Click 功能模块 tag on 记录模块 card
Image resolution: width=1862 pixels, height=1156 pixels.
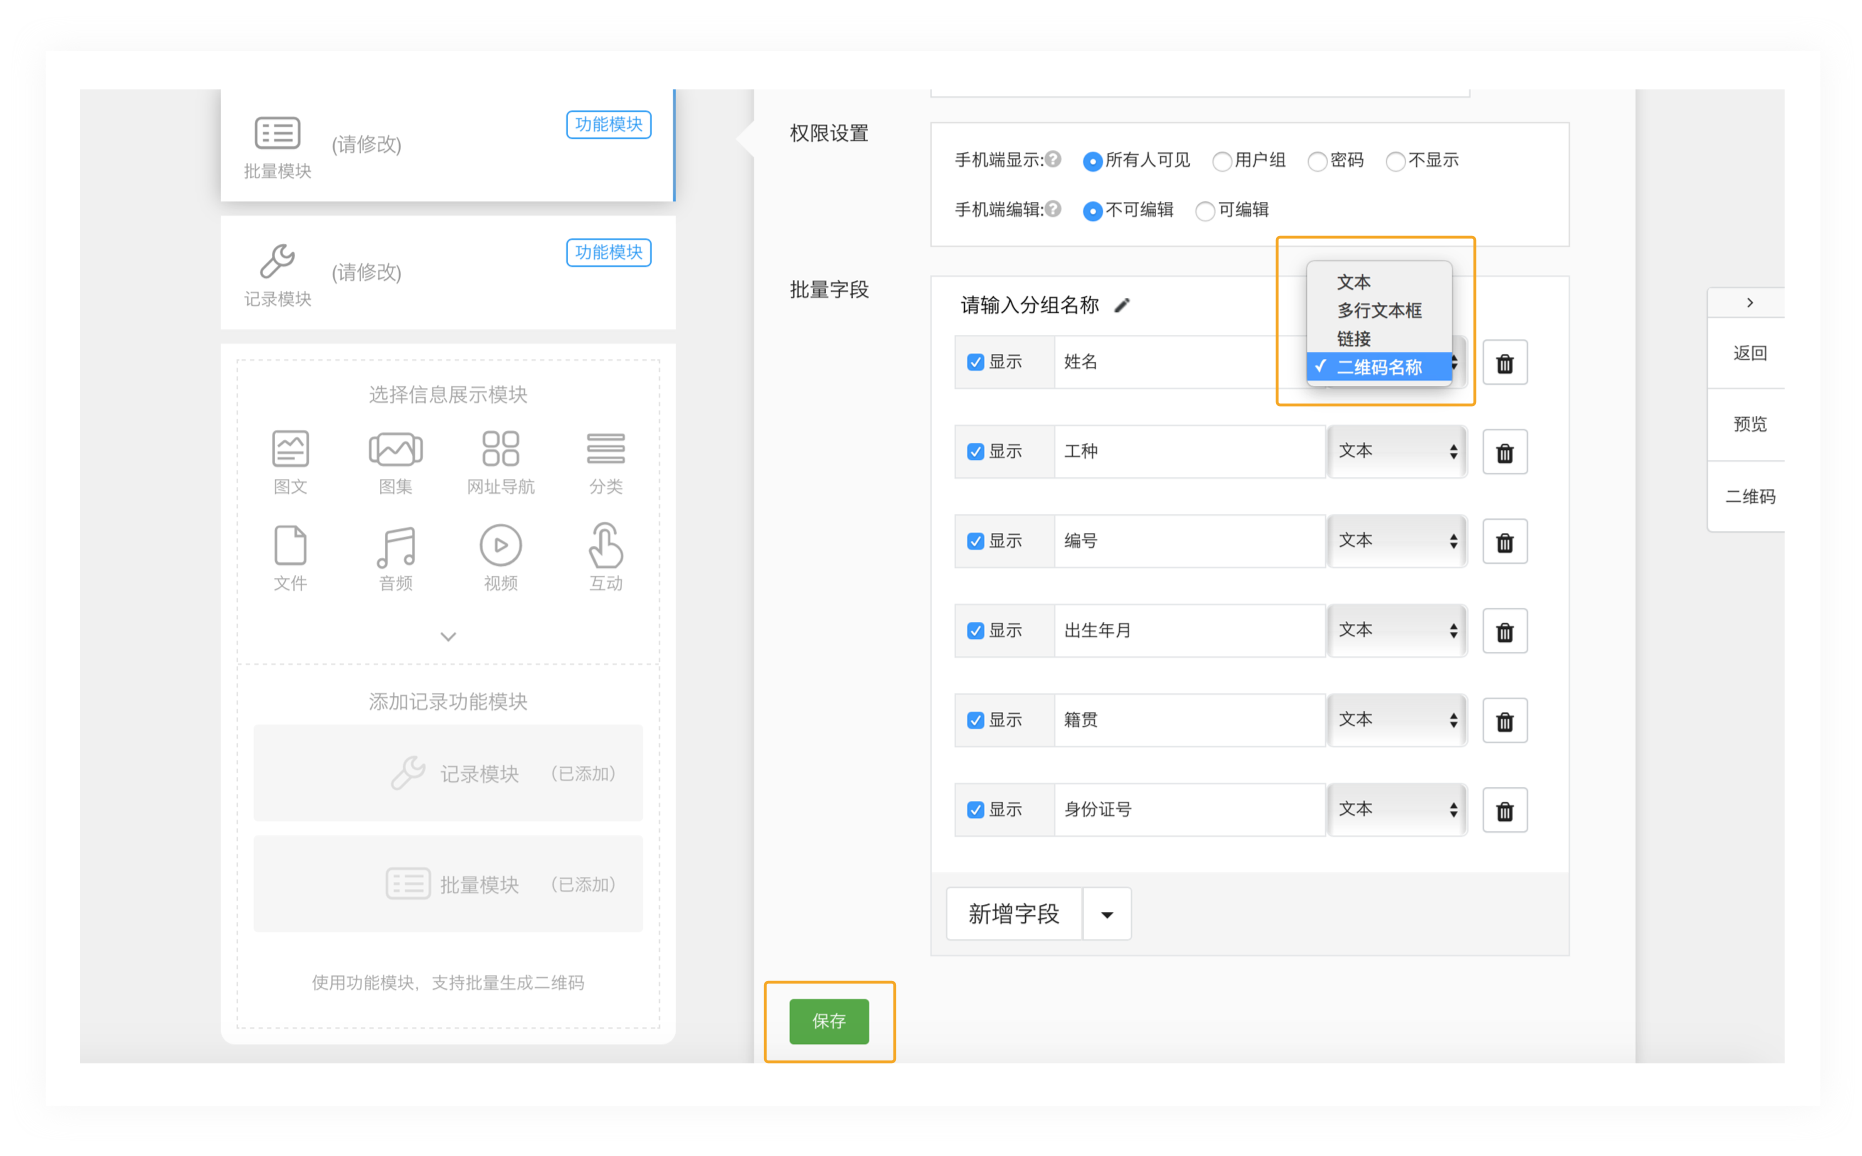(608, 252)
